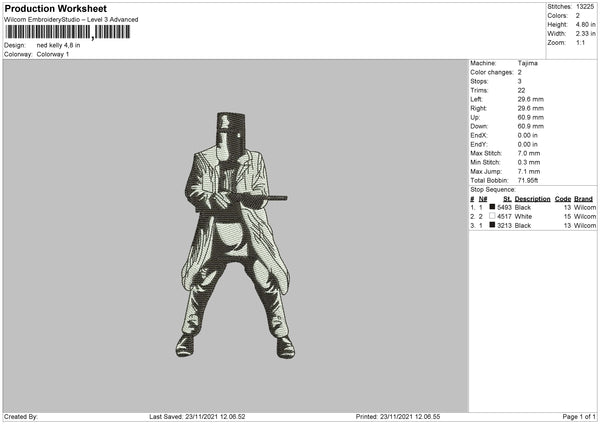Click the N# column header
Viewport: 600px width, 424px height.
click(483, 199)
